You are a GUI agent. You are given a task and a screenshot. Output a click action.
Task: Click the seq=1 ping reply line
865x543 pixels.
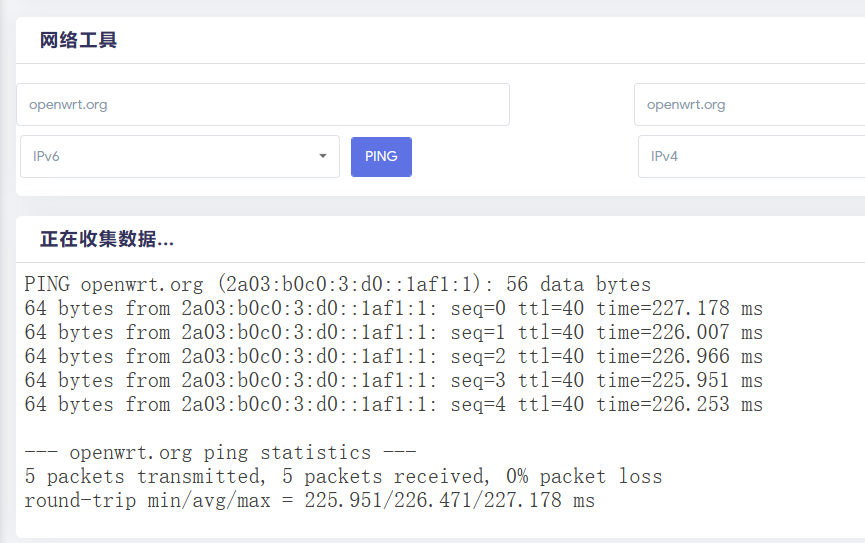point(393,332)
